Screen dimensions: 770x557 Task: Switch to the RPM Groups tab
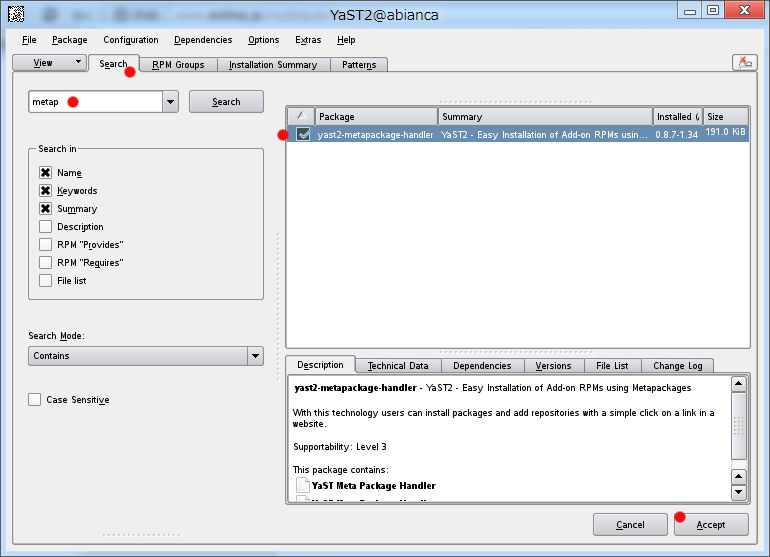coord(178,65)
